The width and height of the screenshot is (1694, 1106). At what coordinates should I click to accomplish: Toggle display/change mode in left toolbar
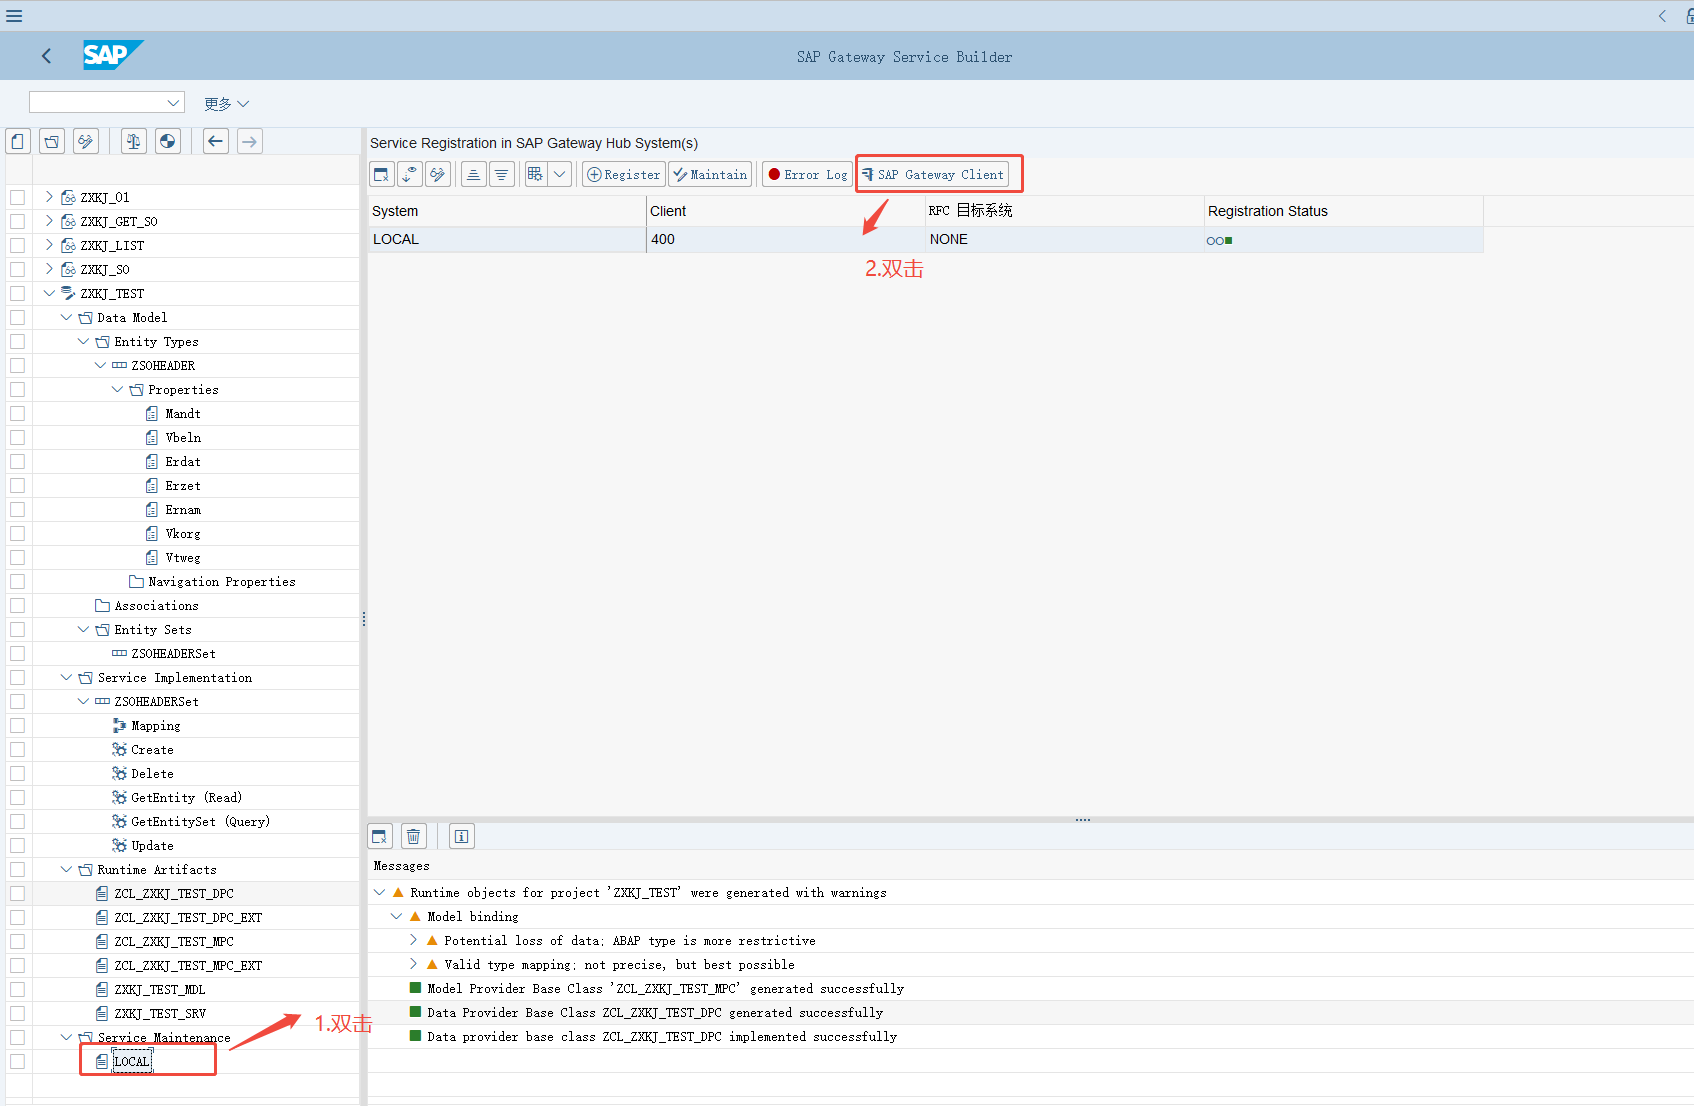pos(86,142)
